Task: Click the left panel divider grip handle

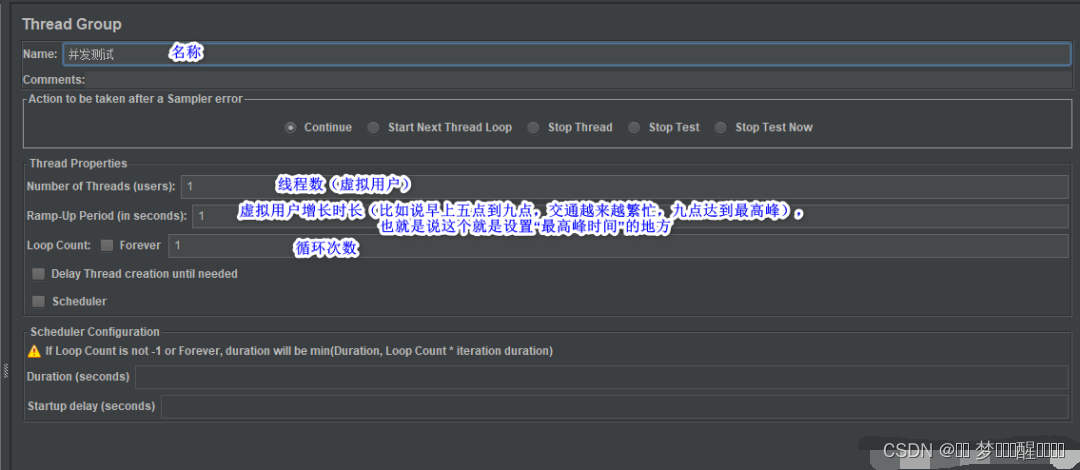Action: pos(6,371)
